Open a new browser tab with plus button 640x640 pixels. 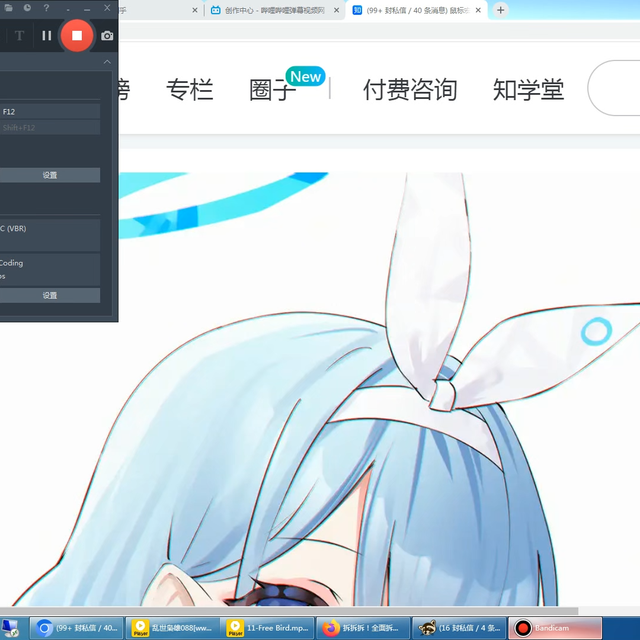point(500,10)
